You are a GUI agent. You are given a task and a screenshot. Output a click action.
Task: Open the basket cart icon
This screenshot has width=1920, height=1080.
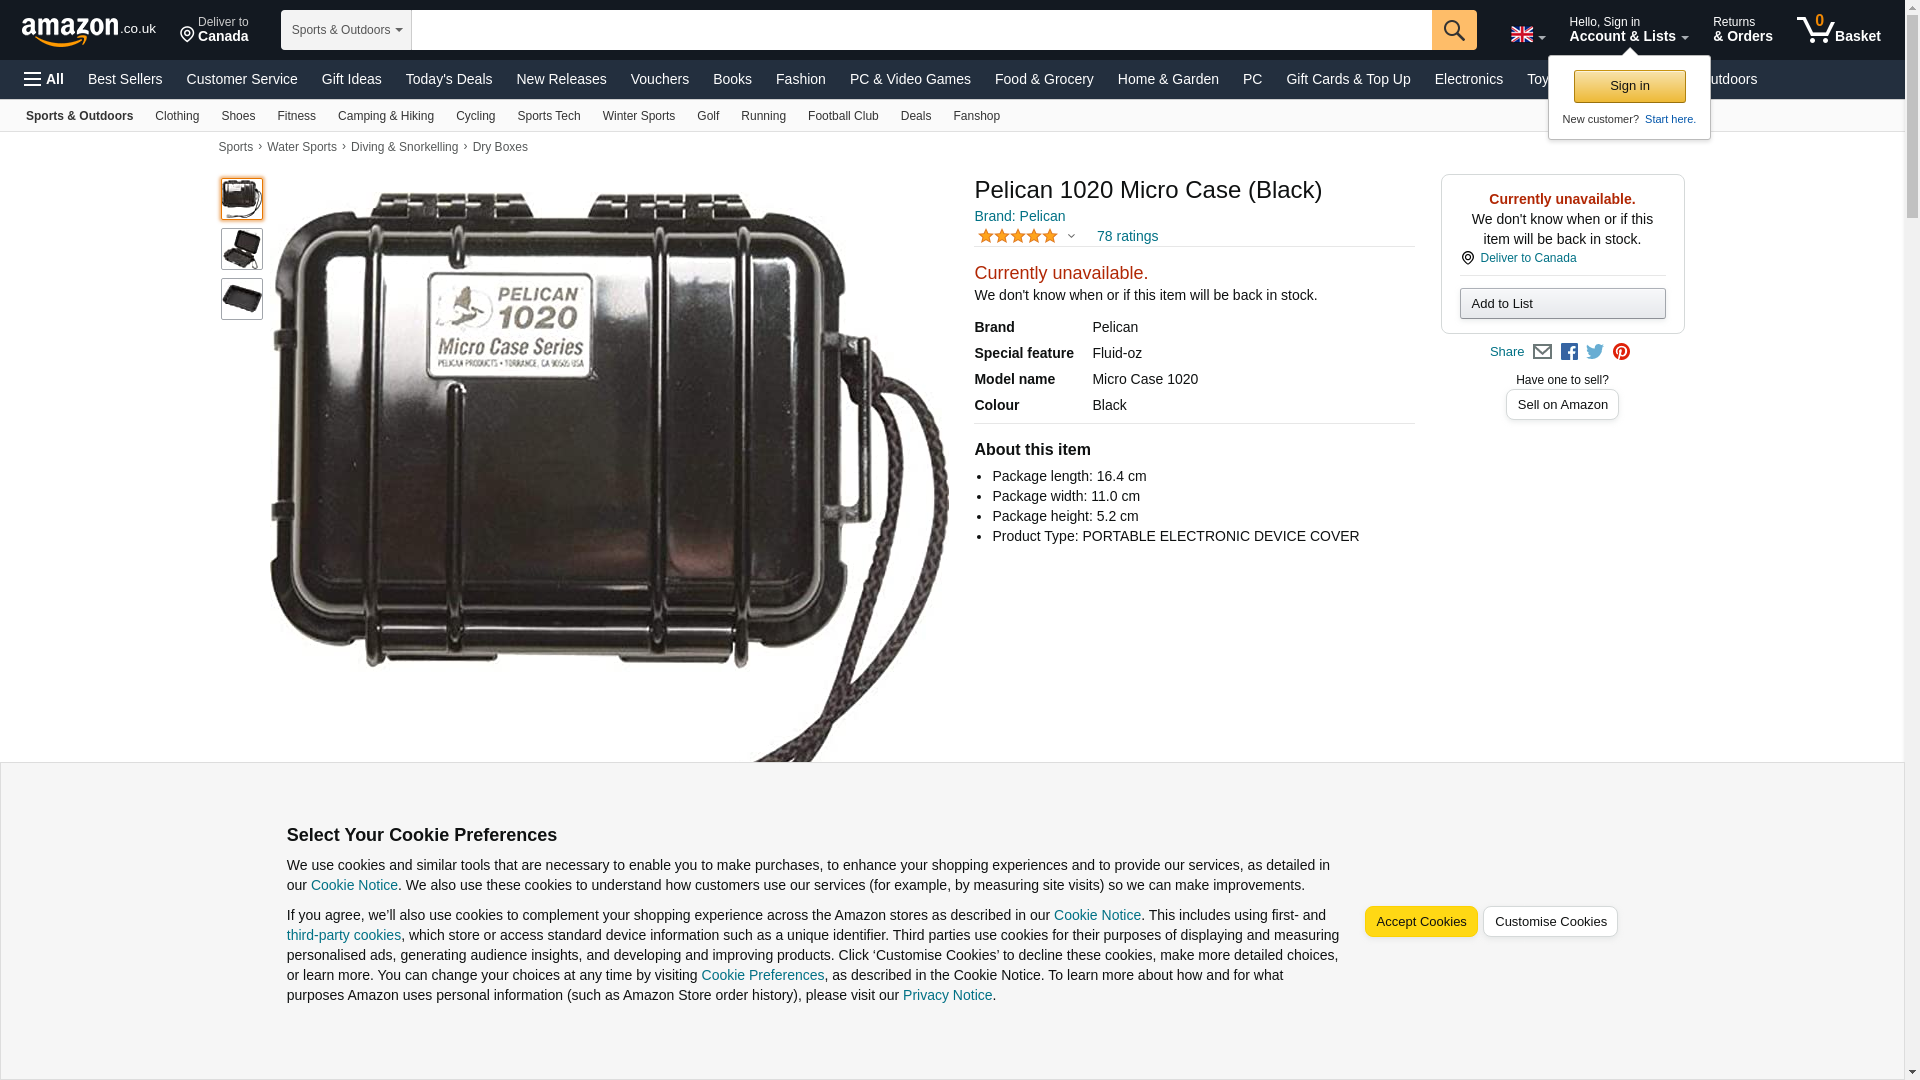click(x=1838, y=29)
